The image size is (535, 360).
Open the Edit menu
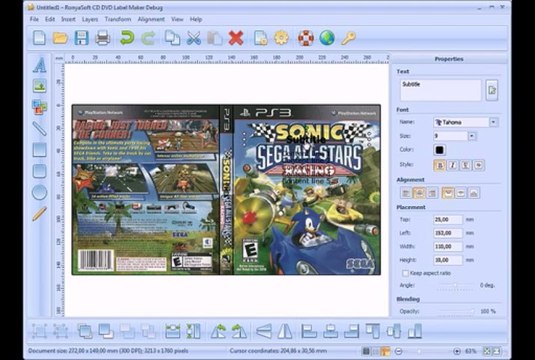coord(50,19)
